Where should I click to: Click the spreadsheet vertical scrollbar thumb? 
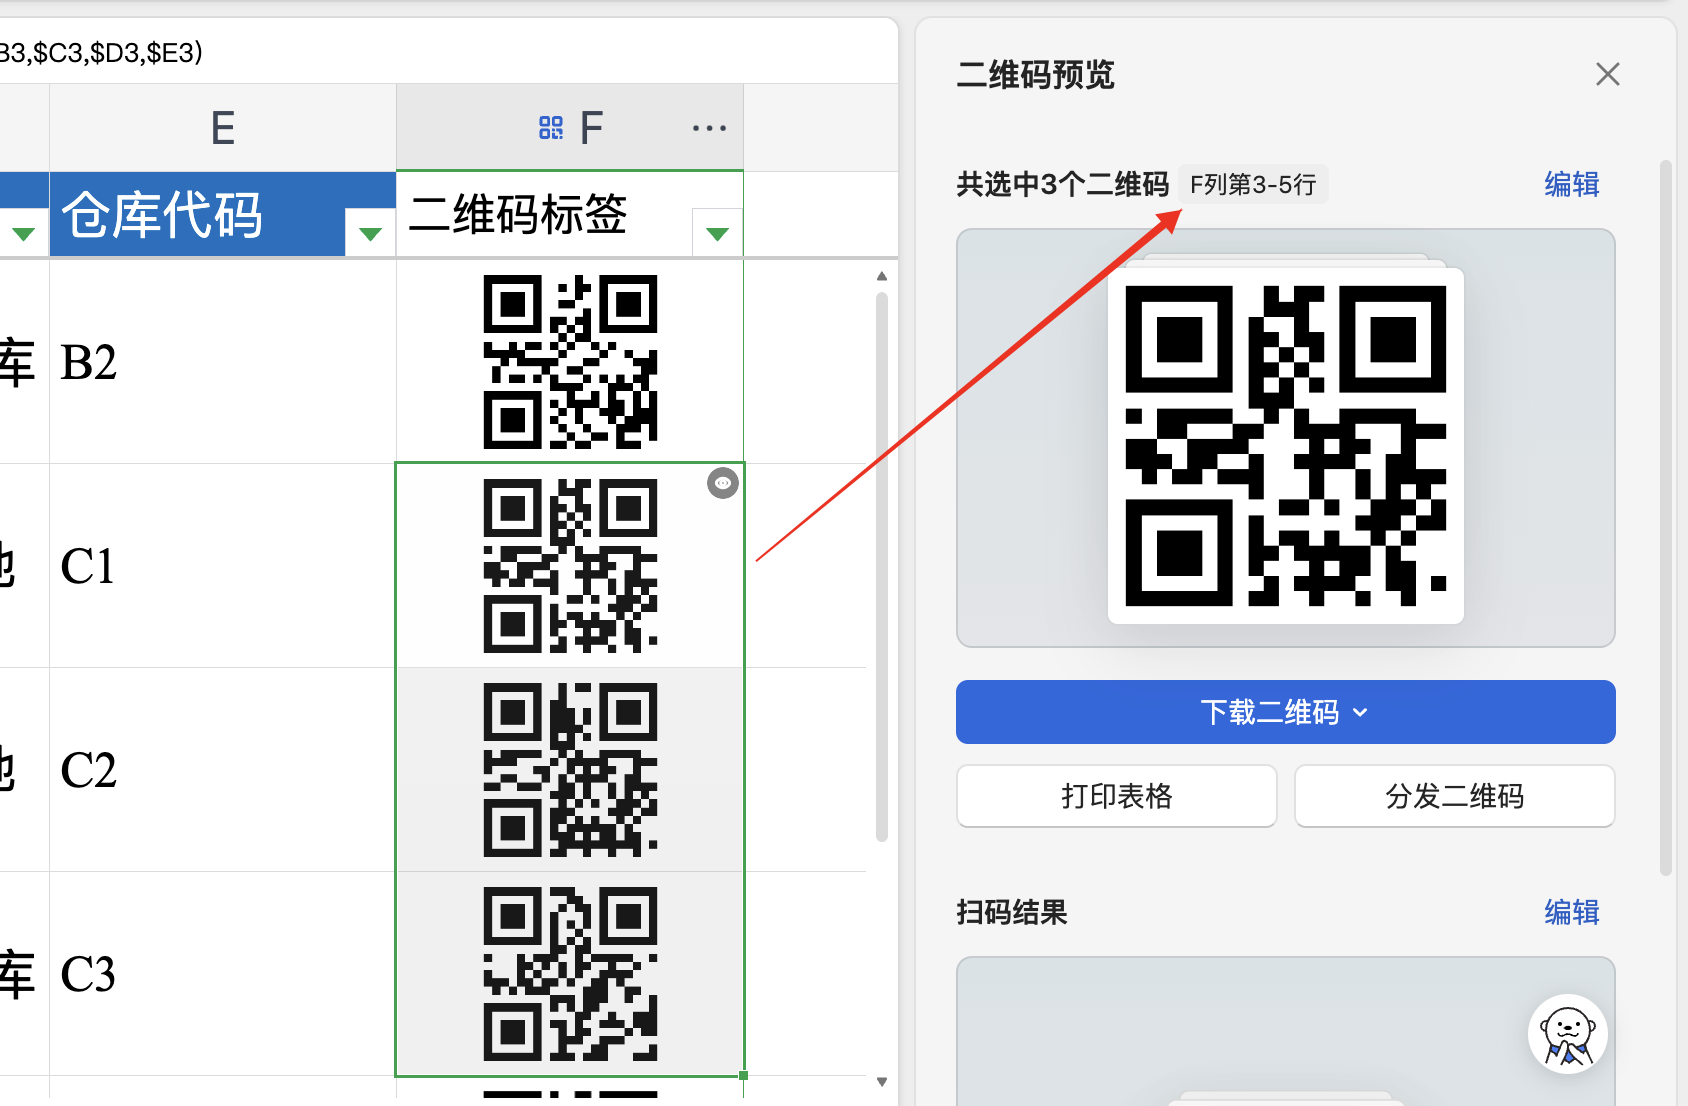(x=881, y=566)
